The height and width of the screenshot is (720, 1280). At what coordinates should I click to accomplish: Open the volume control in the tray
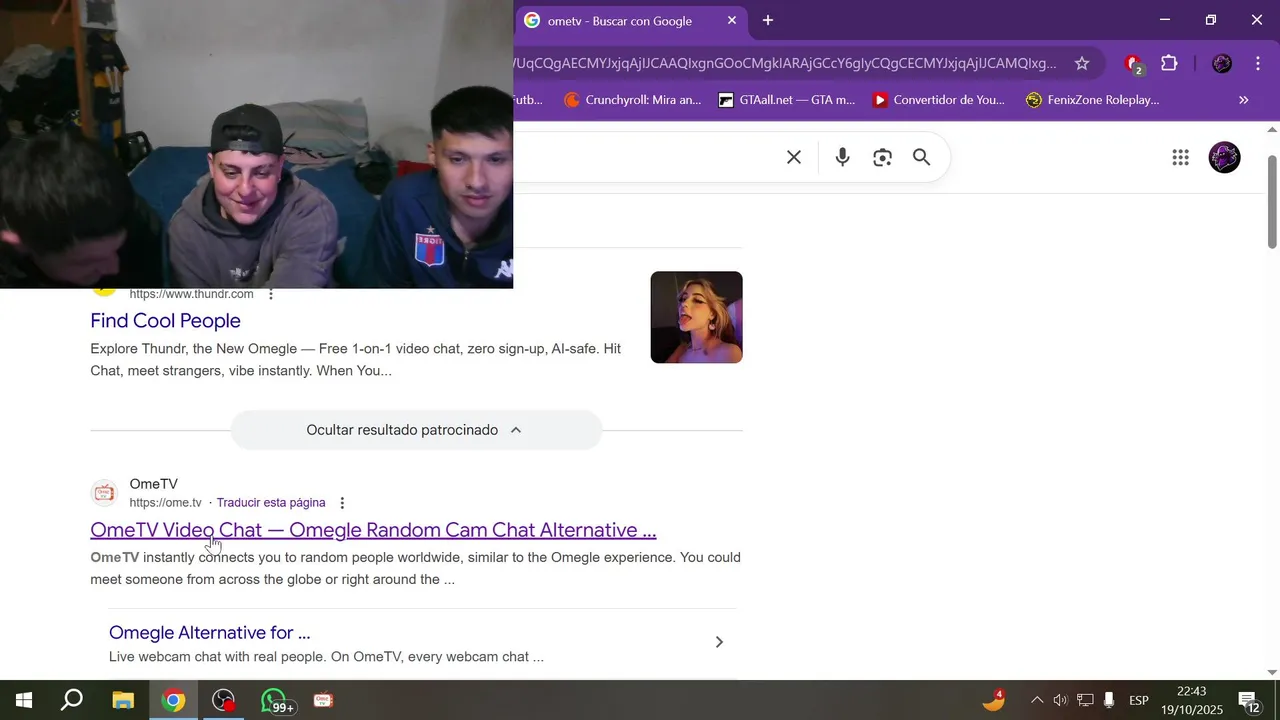pyautogui.click(x=1060, y=700)
